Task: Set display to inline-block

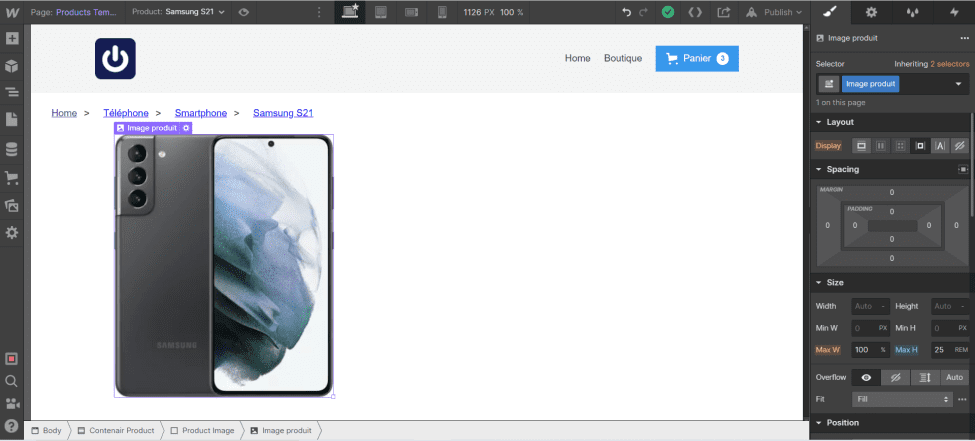Action: pos(920,146)
